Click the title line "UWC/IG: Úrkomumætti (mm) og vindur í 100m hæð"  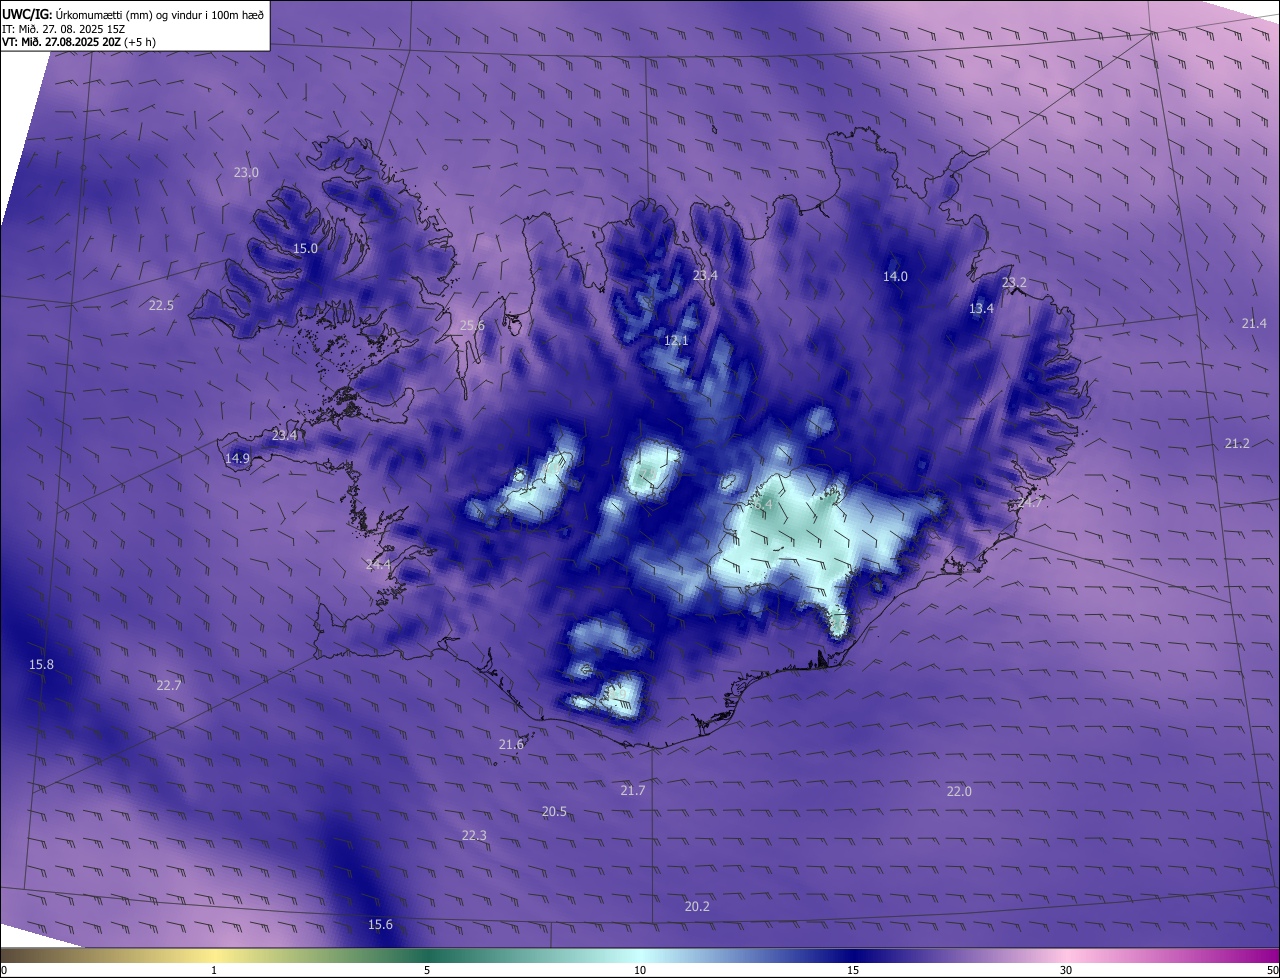[x=133, y=13]
